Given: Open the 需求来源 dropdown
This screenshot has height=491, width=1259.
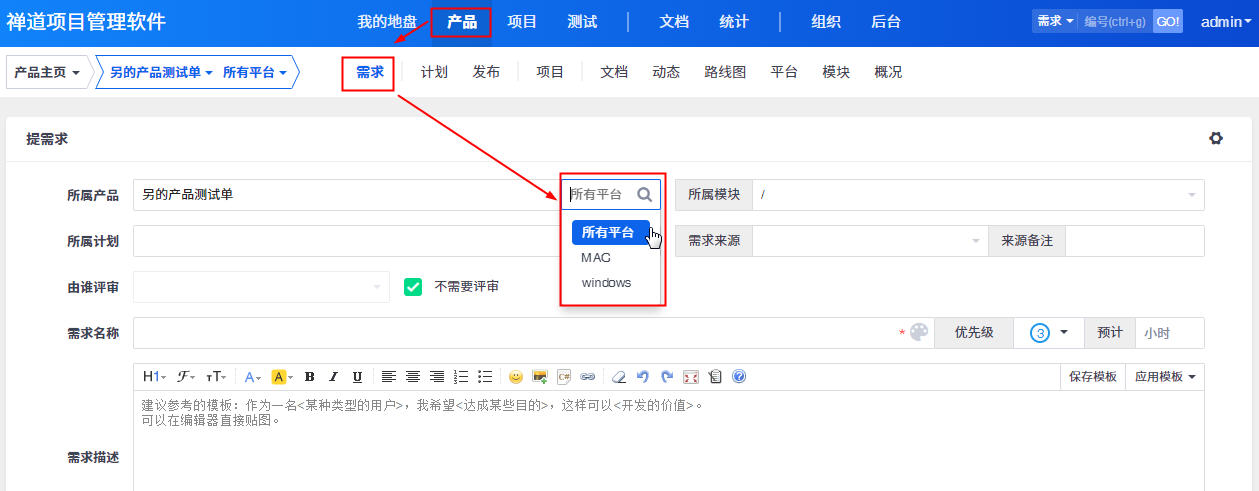Looking at the screenshot, I should click(870, 241).
